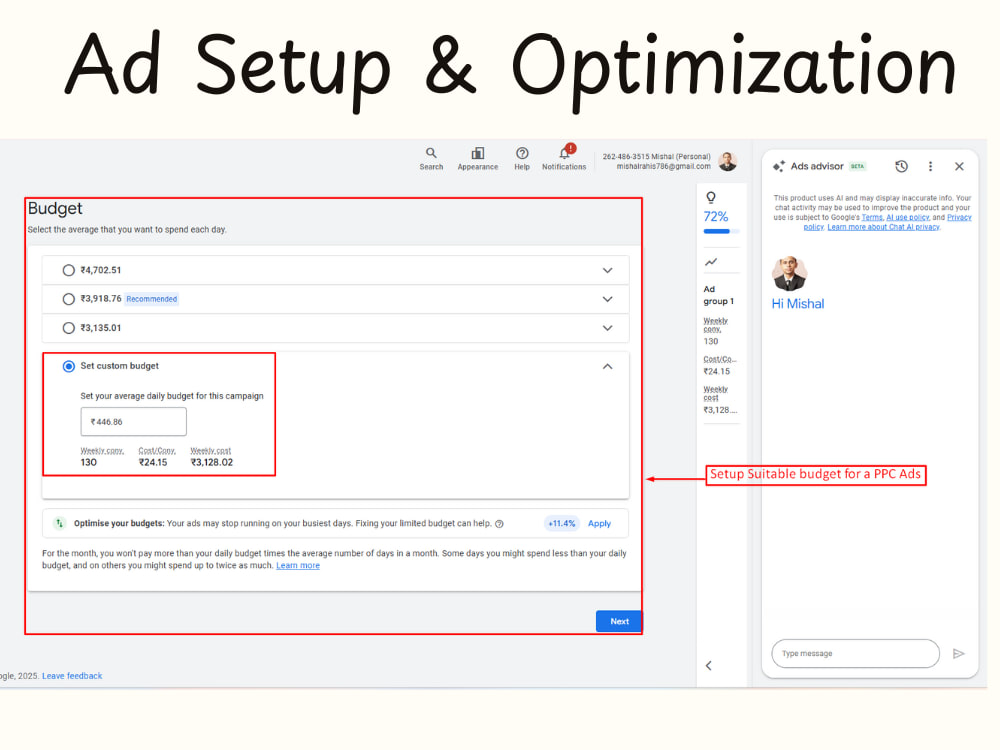Click the Ad group 1 label
This screenshot has height=750, width=1000.
coord(719,295)
